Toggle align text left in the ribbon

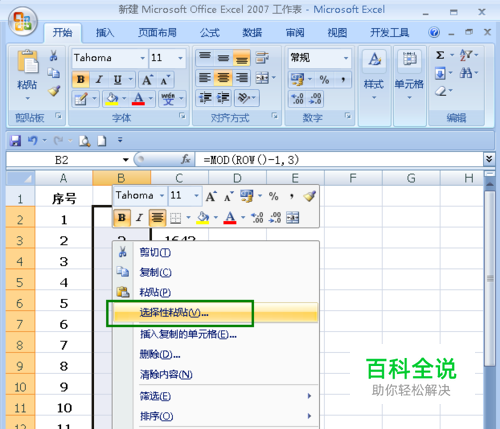pyautogui.click(x=205, y=78)
